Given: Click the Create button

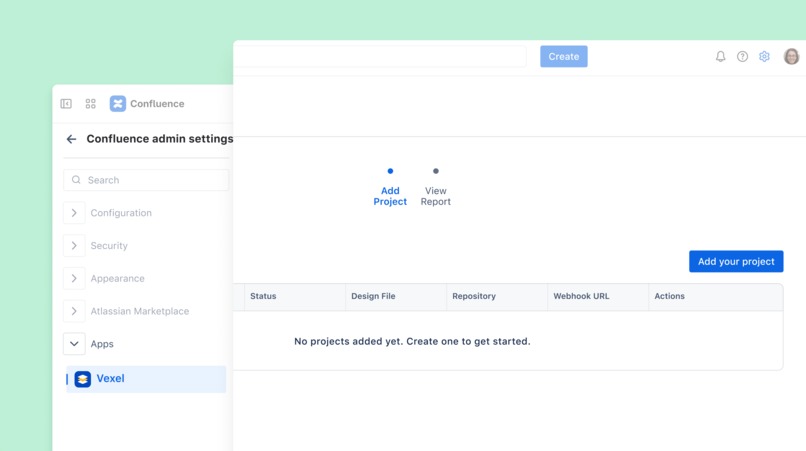Looking at the screenshot, I should [x=563, y=57].
